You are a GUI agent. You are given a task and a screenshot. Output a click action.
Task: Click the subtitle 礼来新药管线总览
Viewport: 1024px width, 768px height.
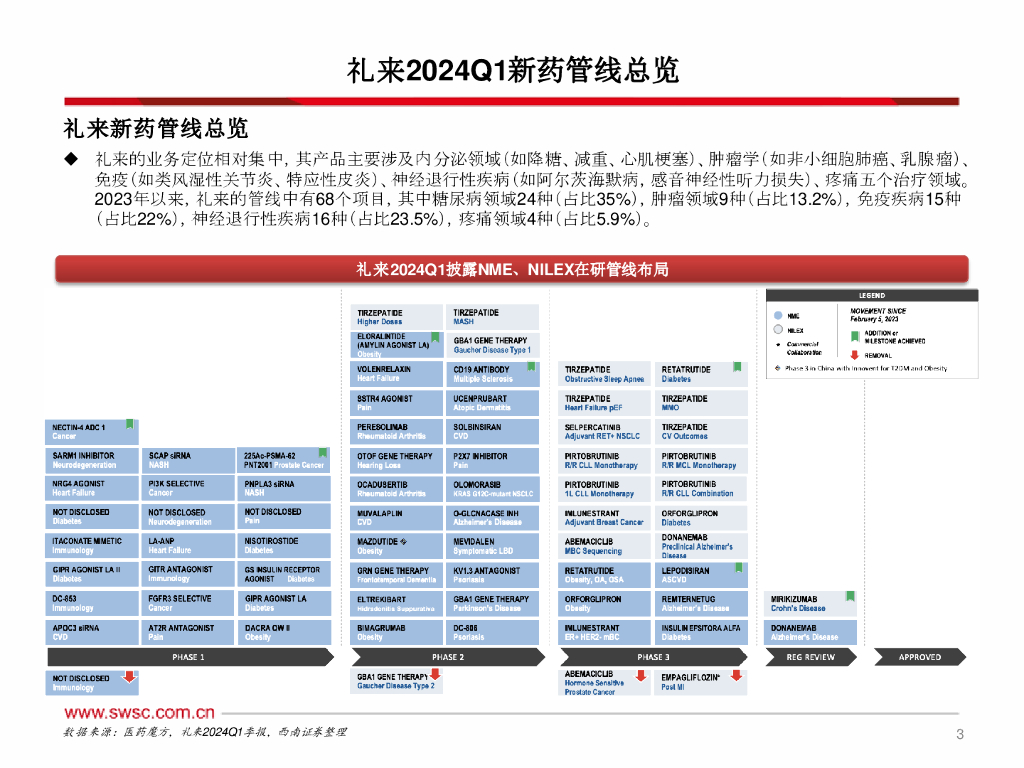(155, 129)
